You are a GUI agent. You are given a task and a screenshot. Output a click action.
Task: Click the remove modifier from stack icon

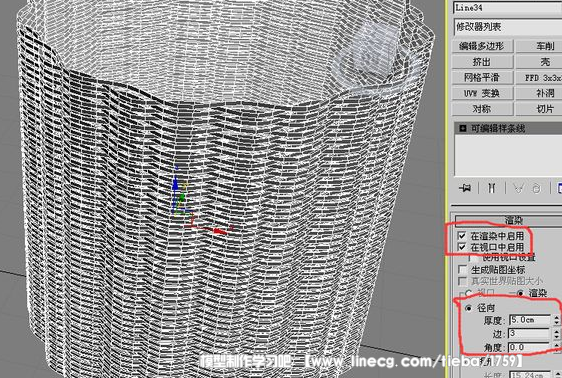point(537,188)
